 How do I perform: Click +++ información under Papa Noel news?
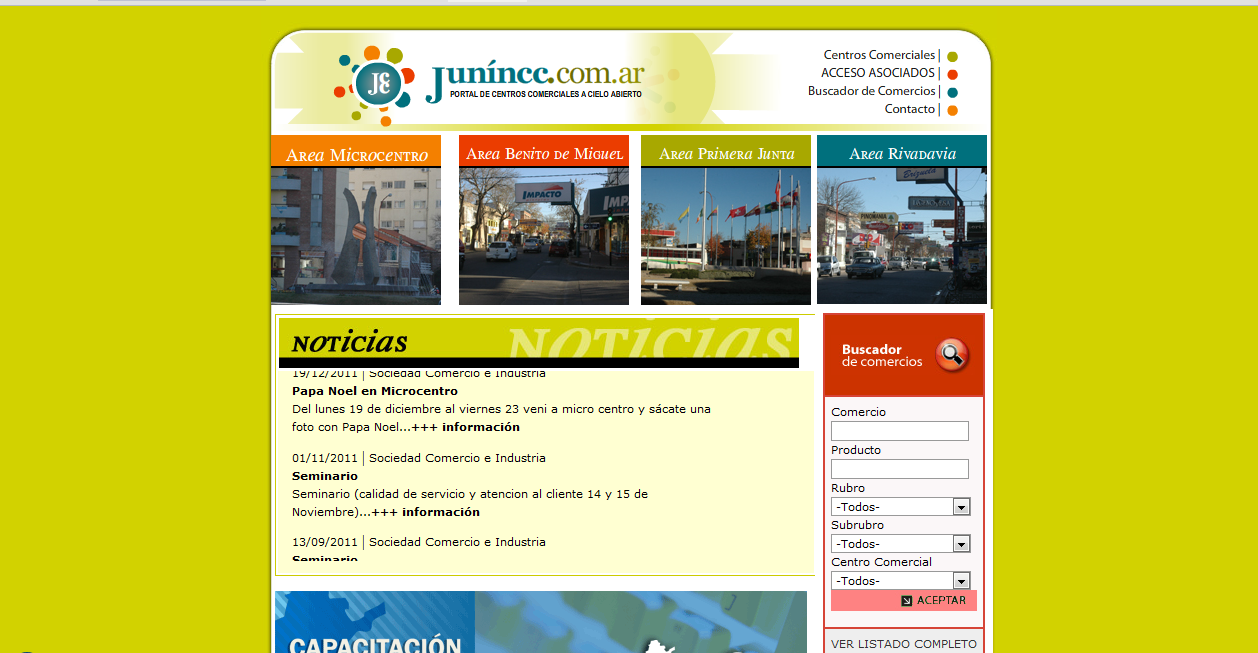pyautogui.click(x=465, y=427)
